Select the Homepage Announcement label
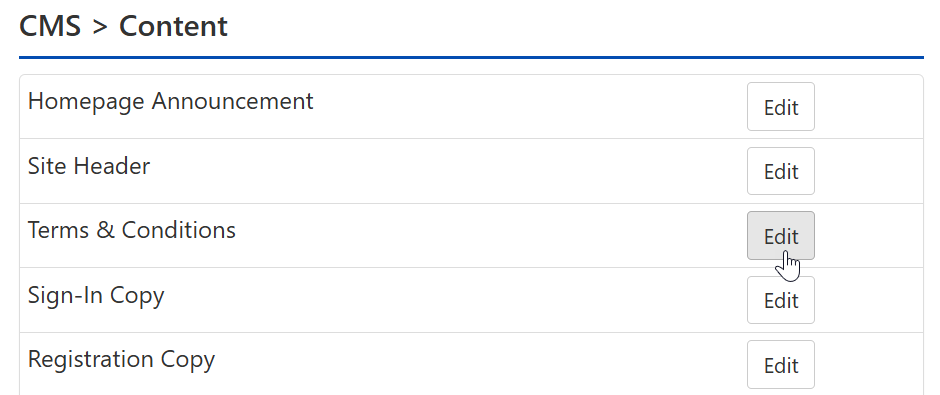940x395 pixels. click(170, 101)
